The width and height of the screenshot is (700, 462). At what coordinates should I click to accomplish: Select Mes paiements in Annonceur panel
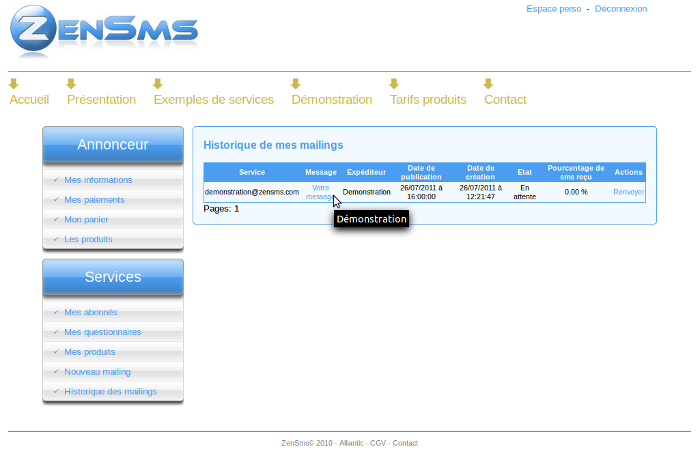point(94,200)
